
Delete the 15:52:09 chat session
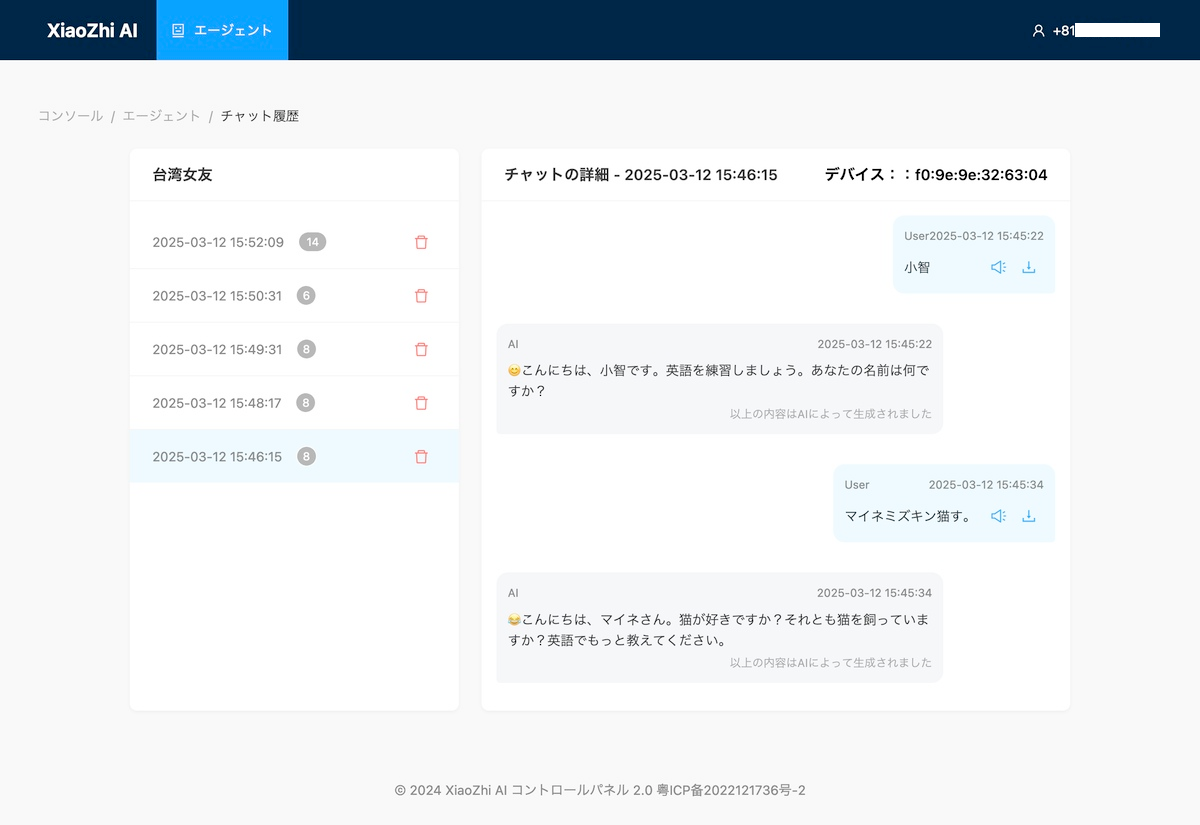[x=421, y=242]
